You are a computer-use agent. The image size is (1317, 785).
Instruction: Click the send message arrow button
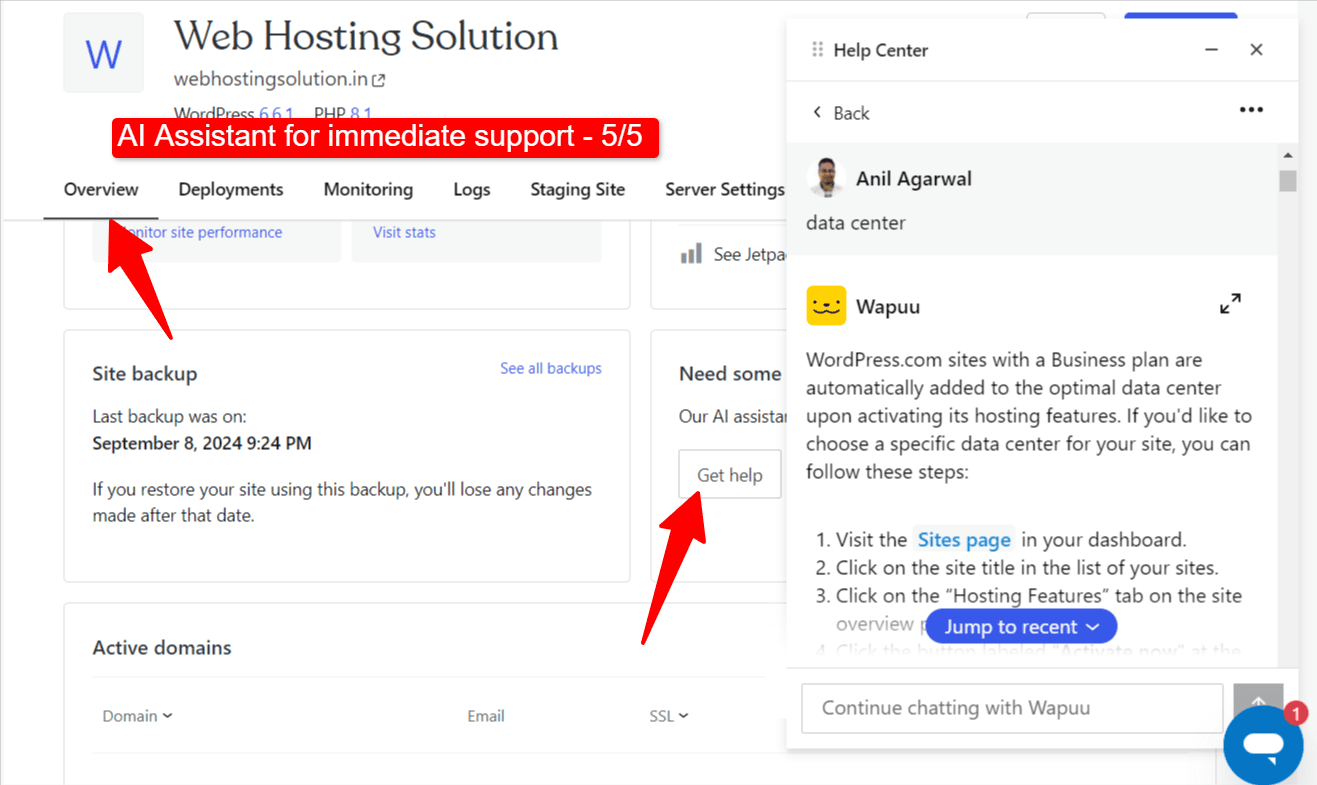pyautogui.click(x=1257, y=705)
